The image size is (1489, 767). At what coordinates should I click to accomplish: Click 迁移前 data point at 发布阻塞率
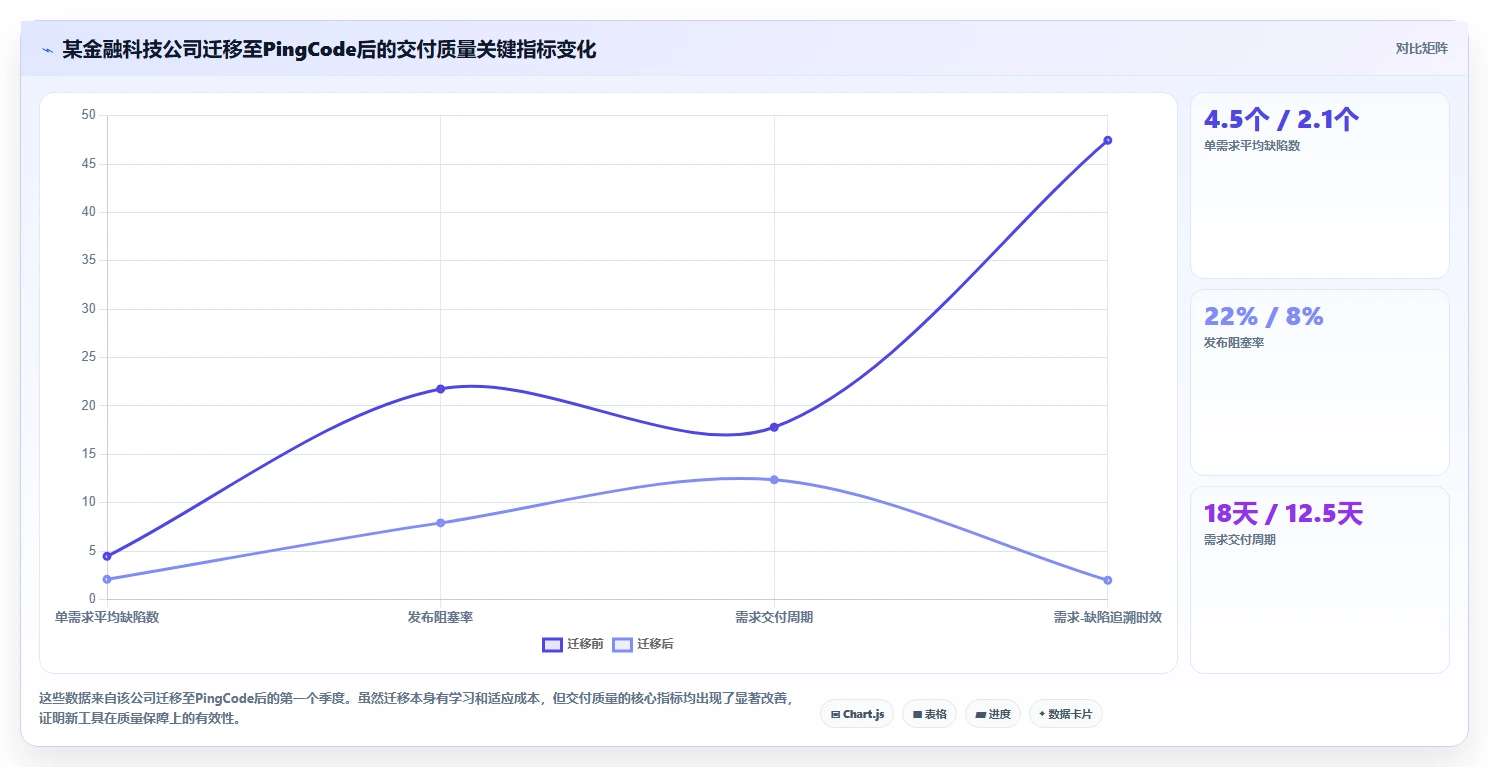coord(440,388)
